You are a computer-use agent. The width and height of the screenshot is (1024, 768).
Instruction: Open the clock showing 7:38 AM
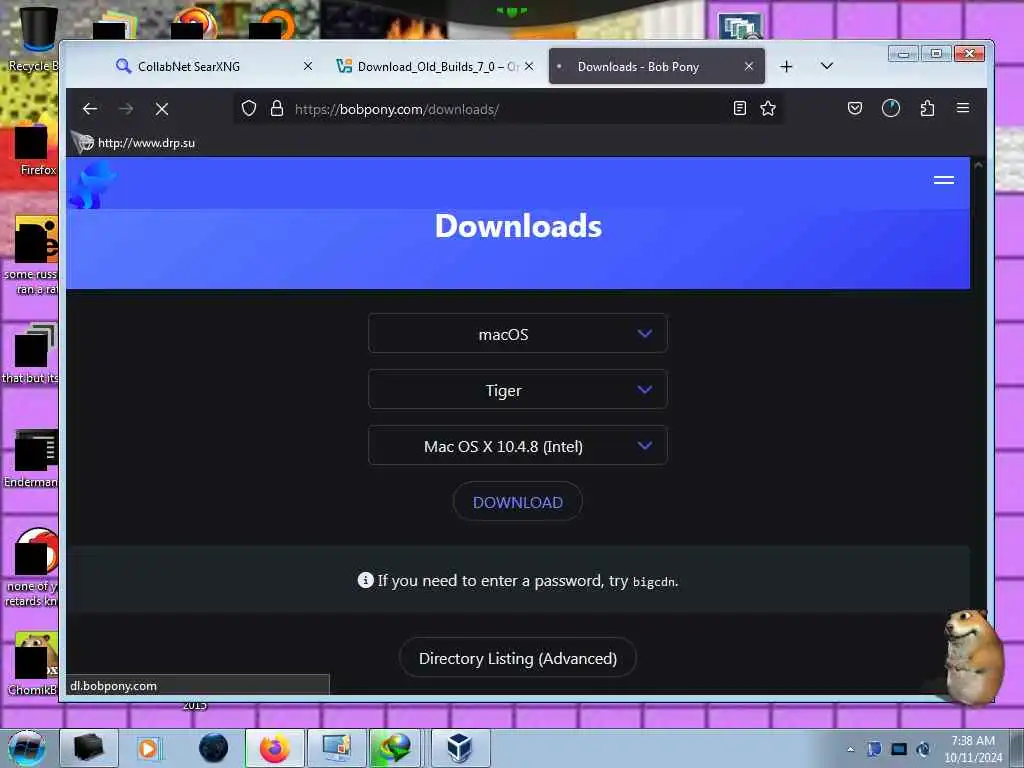pos(973,749)
